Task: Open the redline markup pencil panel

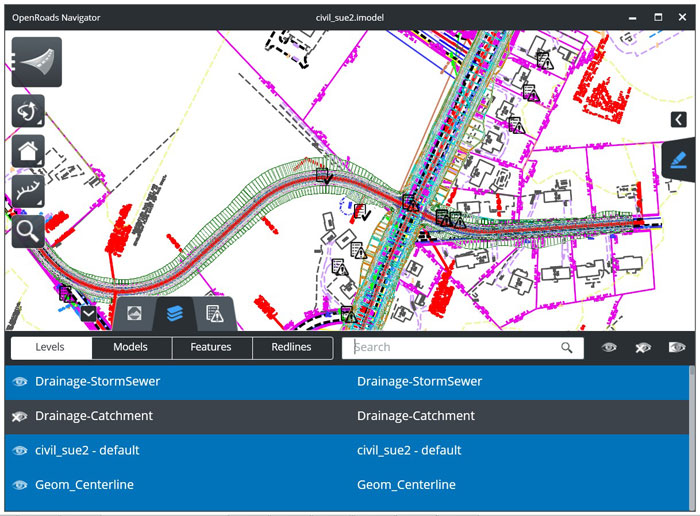Action: tap(679, 159)
